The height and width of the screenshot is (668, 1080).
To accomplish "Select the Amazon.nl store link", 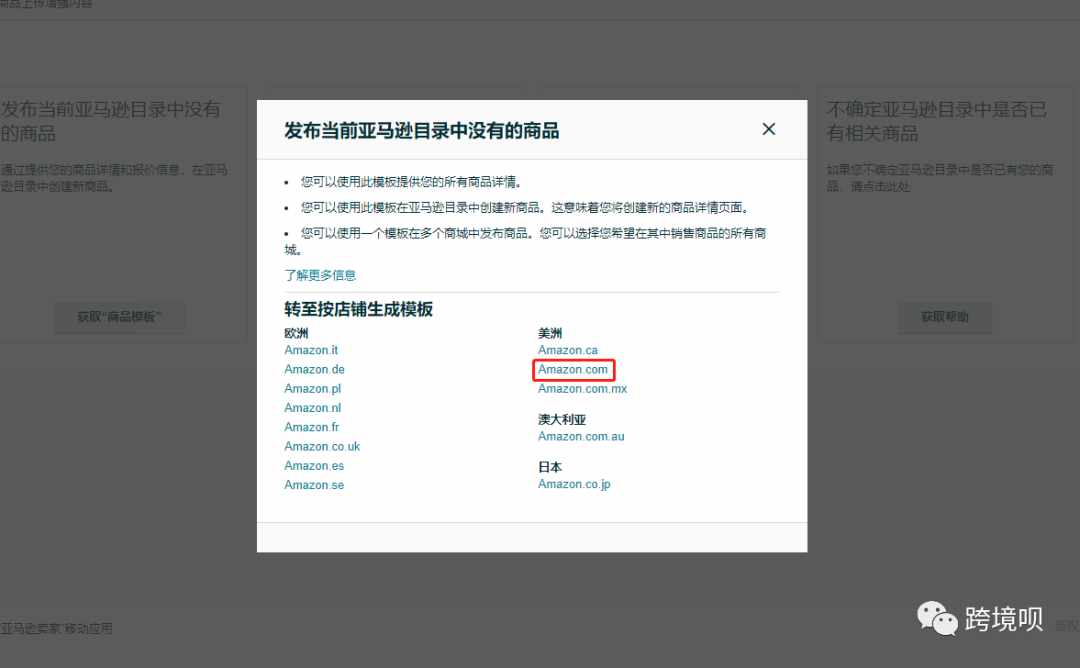I will [x=312, y=408].
